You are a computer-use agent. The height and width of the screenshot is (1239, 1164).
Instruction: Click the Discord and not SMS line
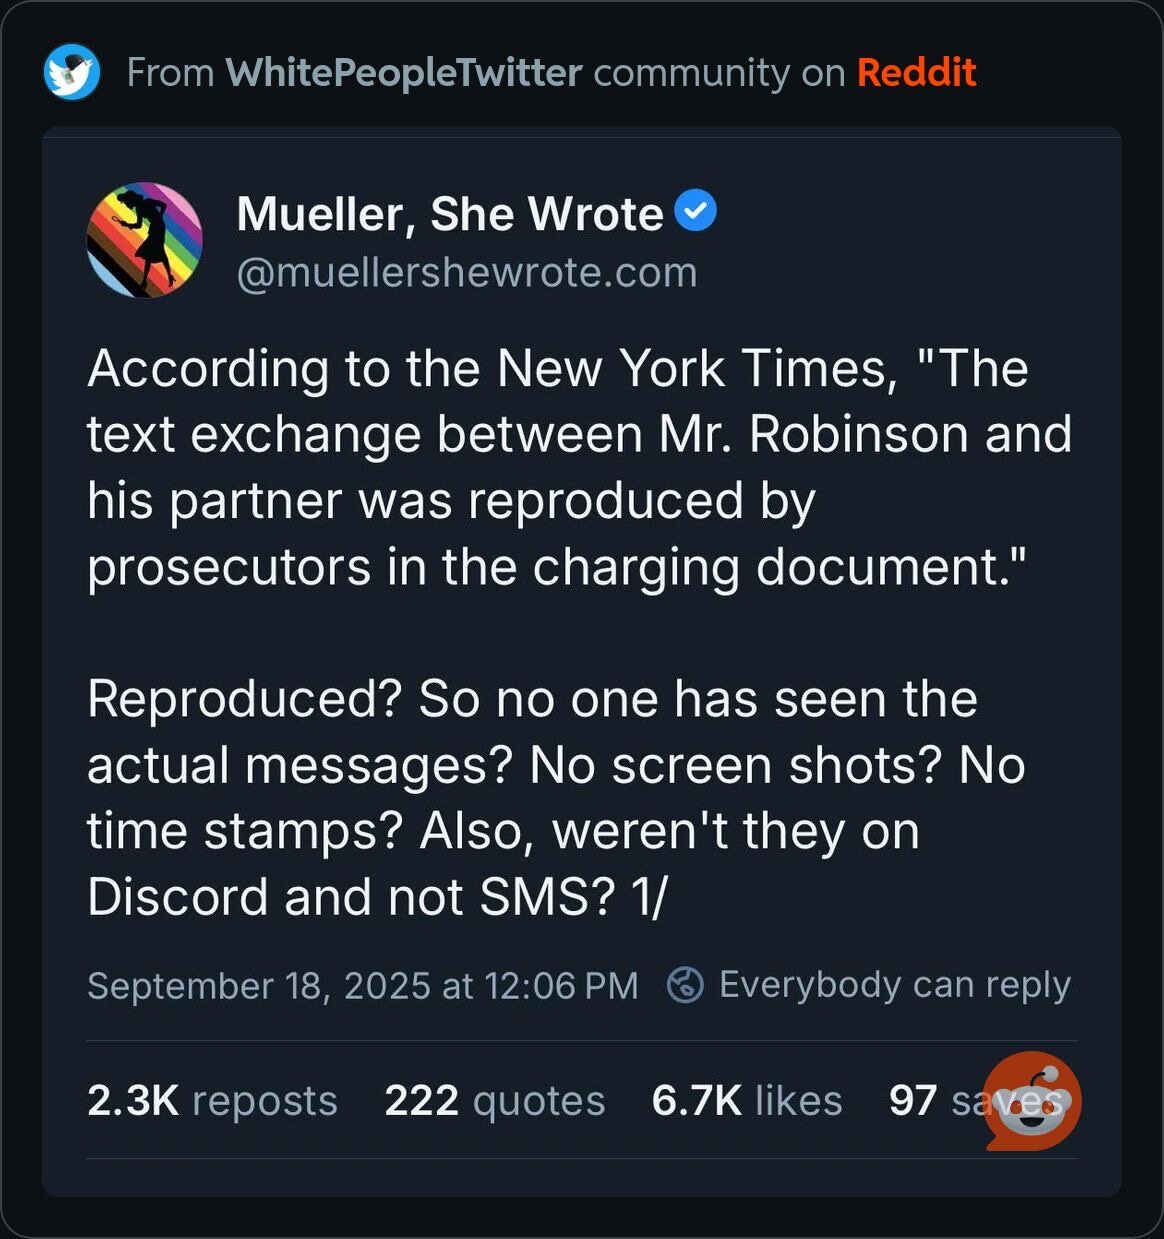click(377, 896)
